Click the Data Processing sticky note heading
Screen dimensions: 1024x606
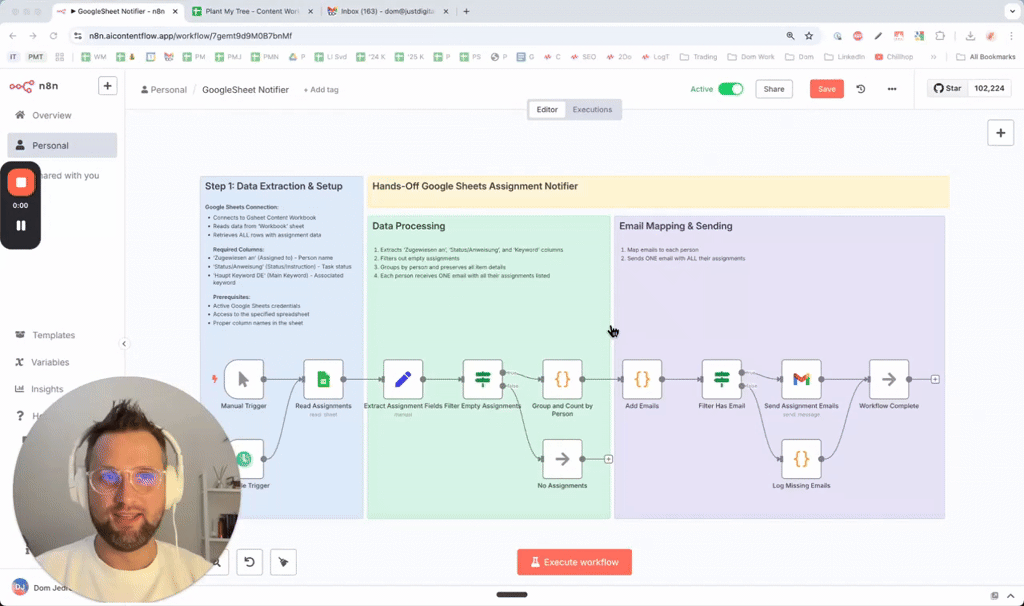coord(409,226)
